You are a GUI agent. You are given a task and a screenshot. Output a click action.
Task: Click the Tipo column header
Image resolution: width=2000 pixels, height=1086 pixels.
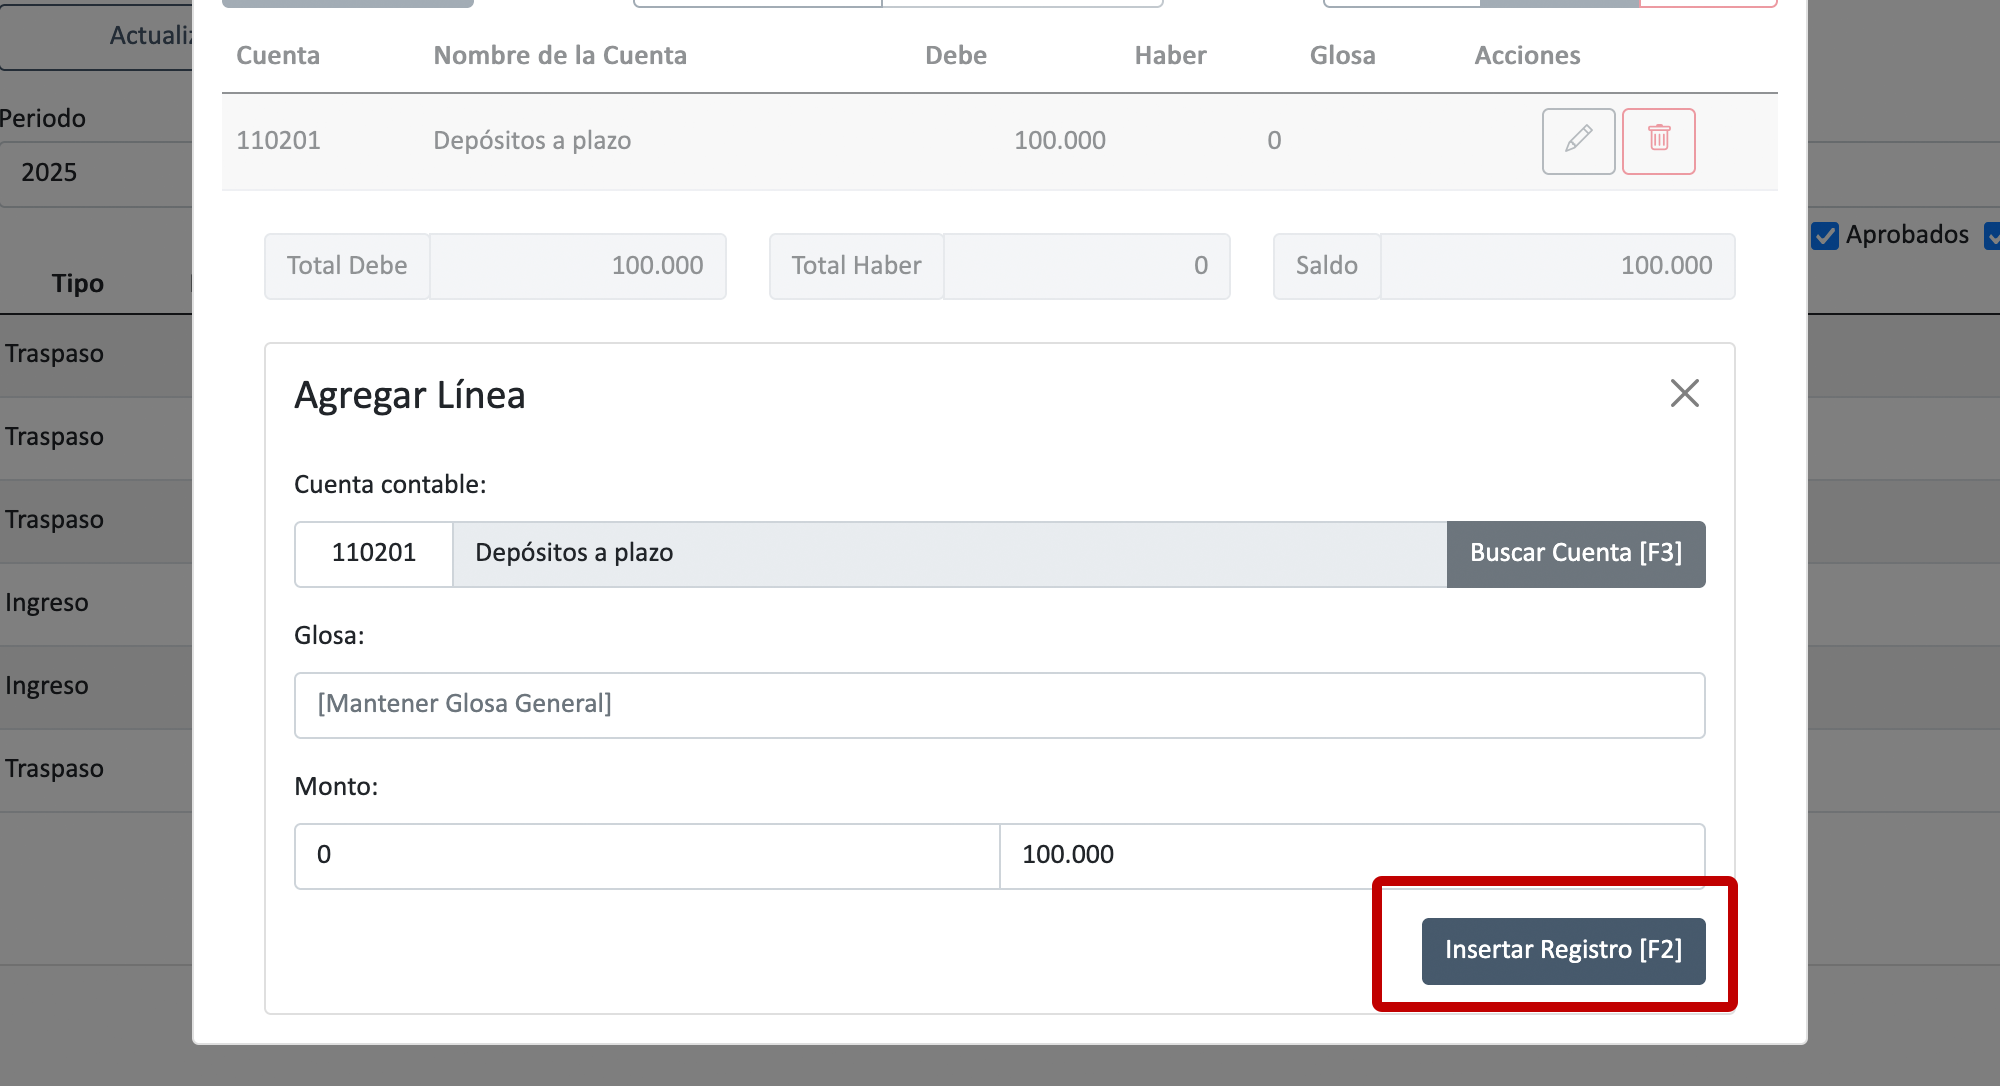(x=78, y=284)
